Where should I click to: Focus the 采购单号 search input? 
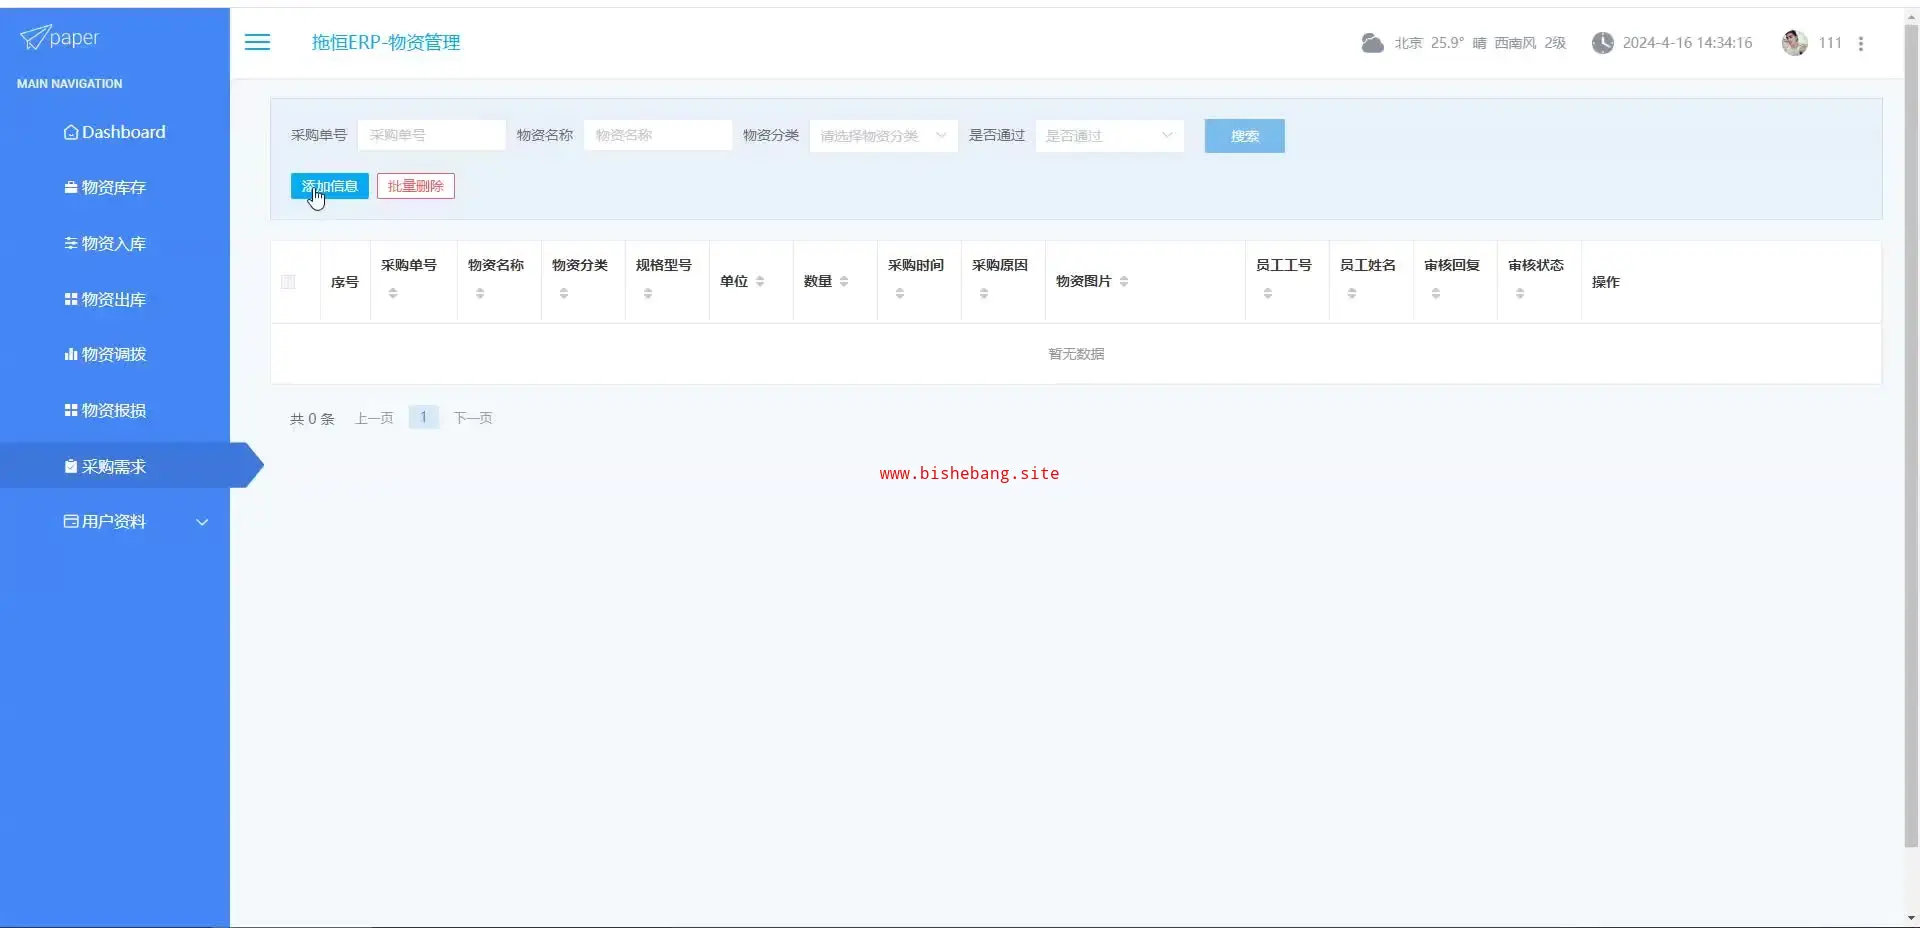(431, 135)
